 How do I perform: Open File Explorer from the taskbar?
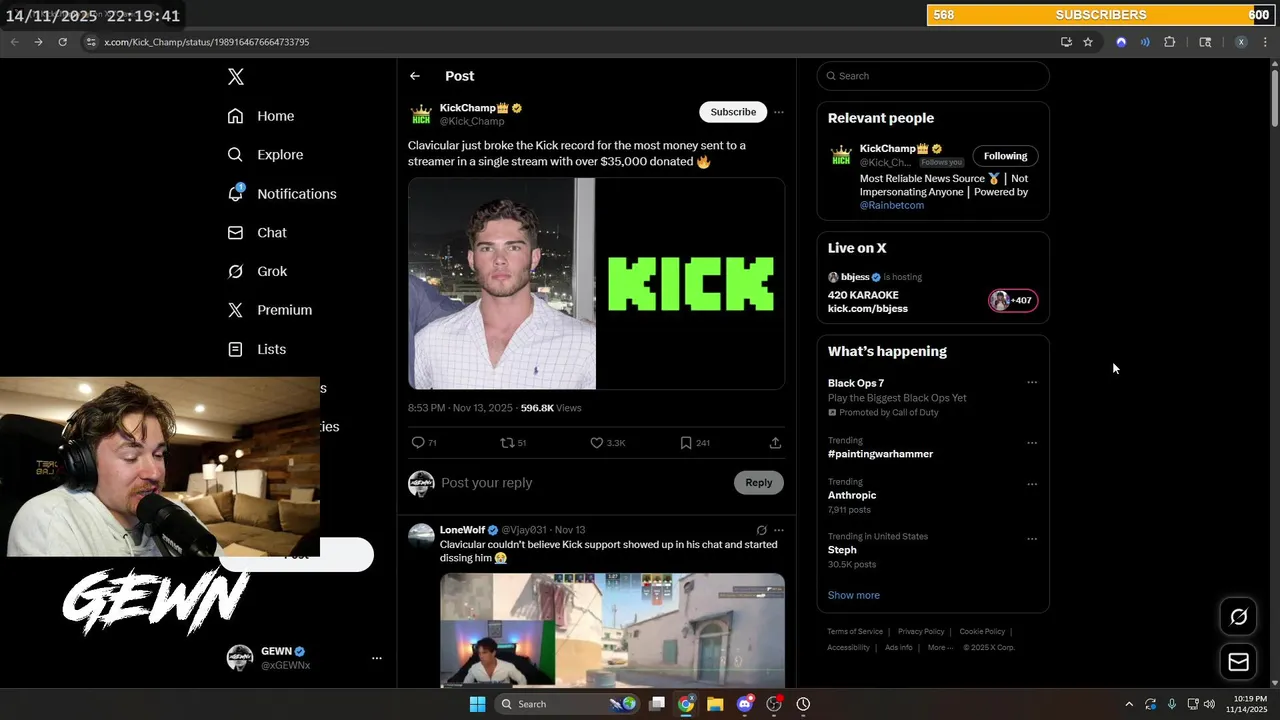[x=715, y=704]
